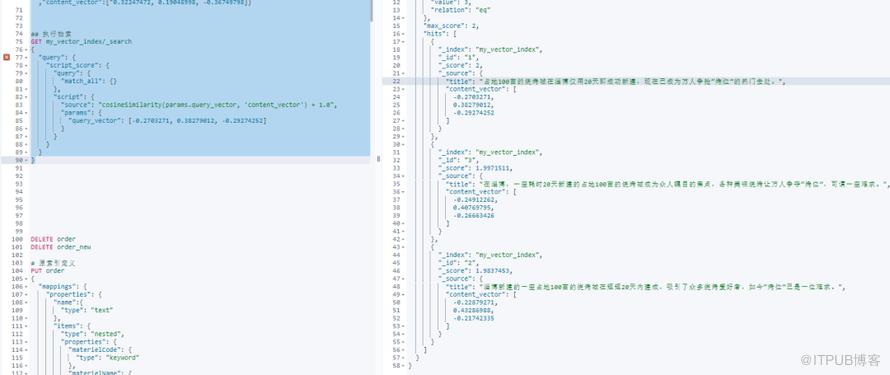Collapse the first hit's "_source" at line 21
The height and width of the screenshot is (375, 890).
click(403, 73)
